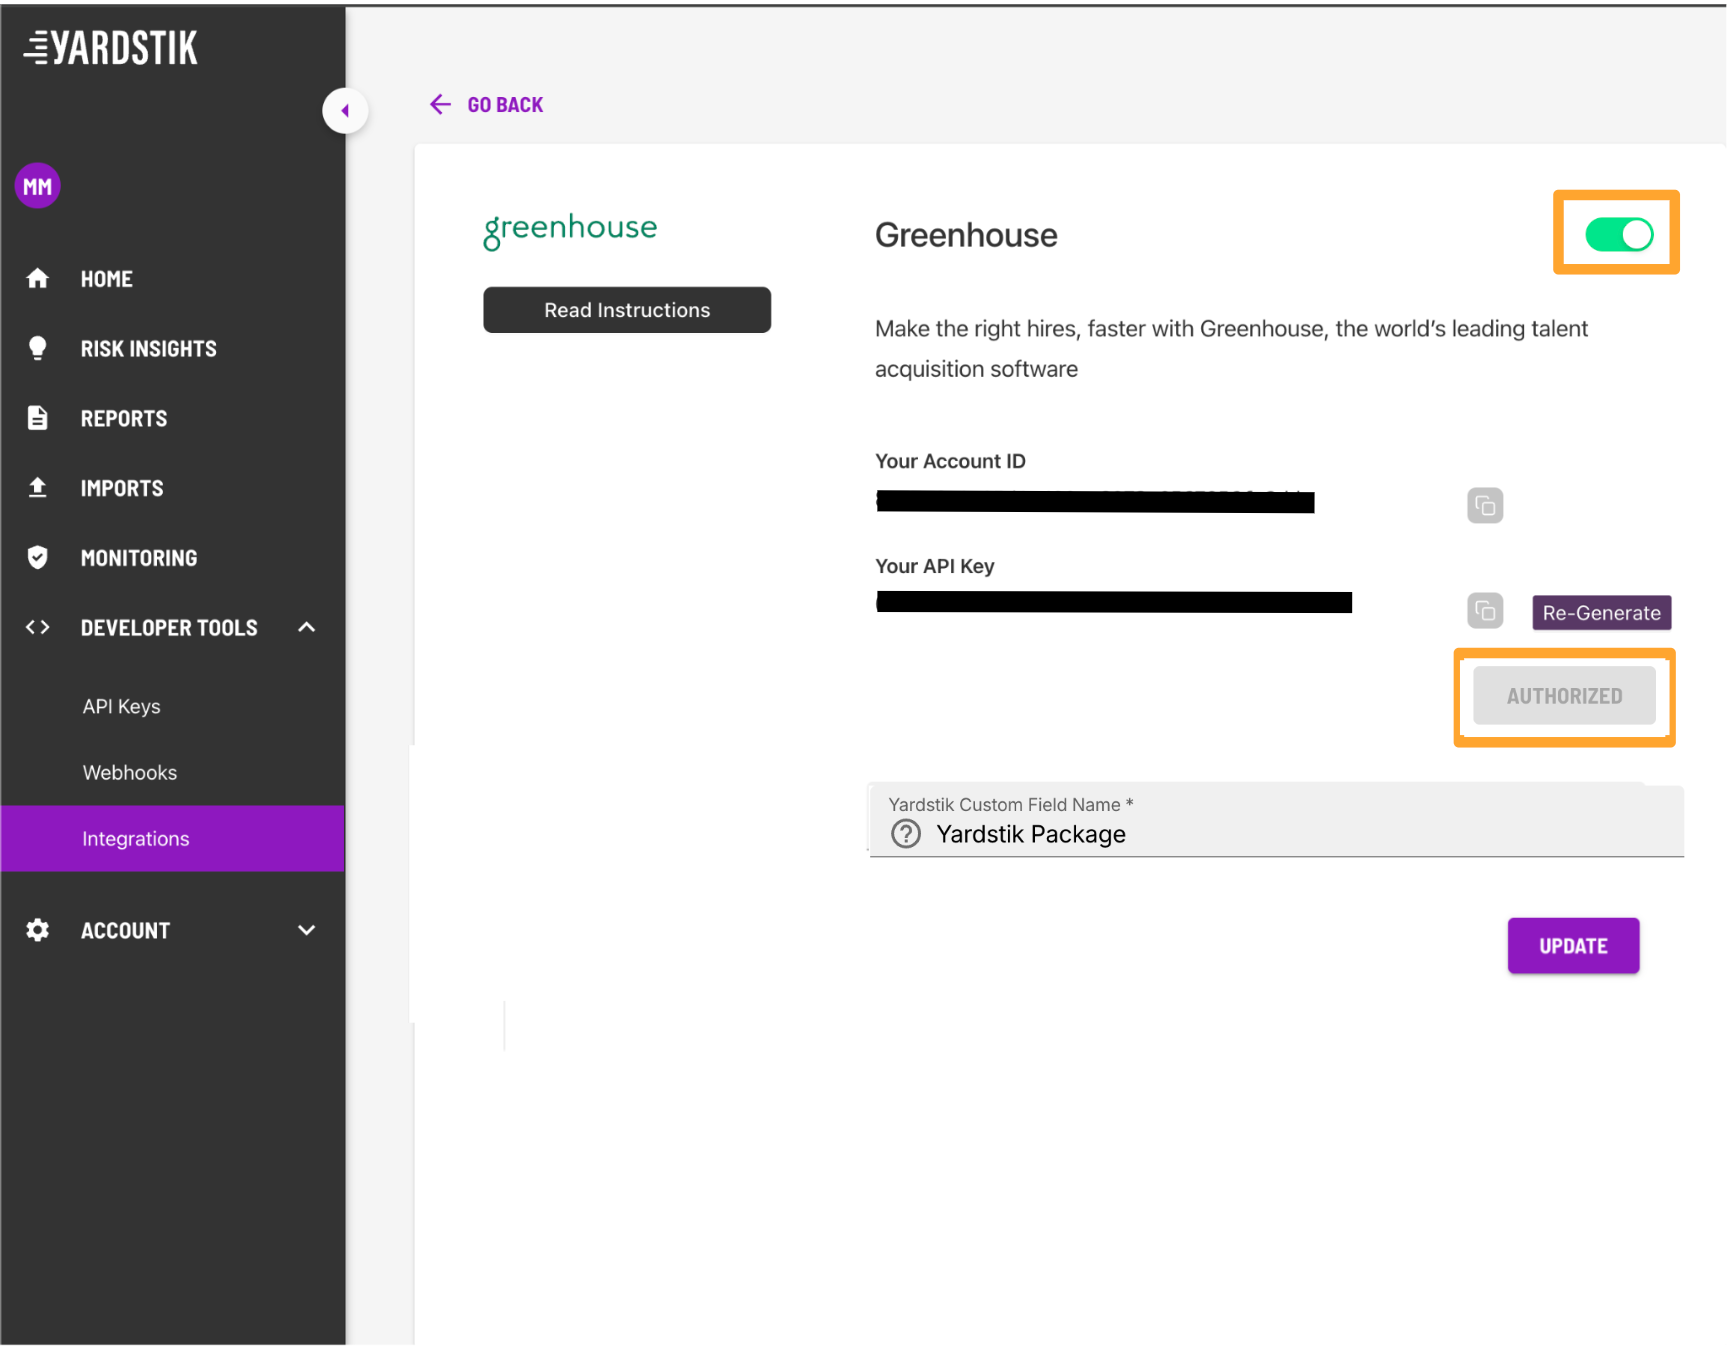1732x1352 pixels.
Task: Click the Greenhouse description paragraph
Action: [x=1231, y=349]
